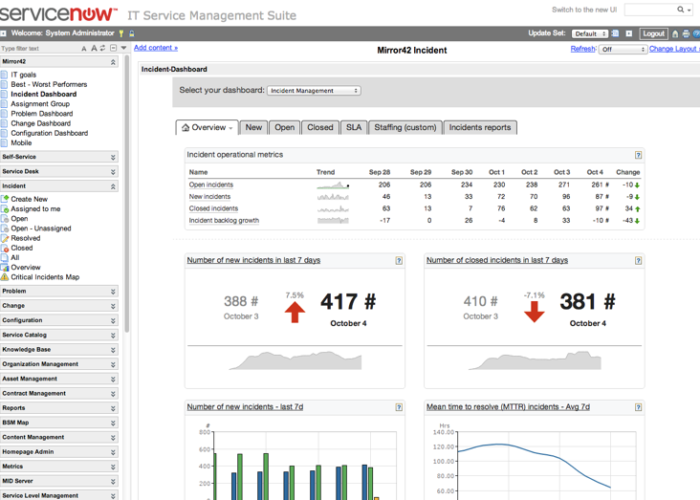The image size is (700, 500).
Task: Open the Refresh interval dropdown
Action: coord(623,49)
